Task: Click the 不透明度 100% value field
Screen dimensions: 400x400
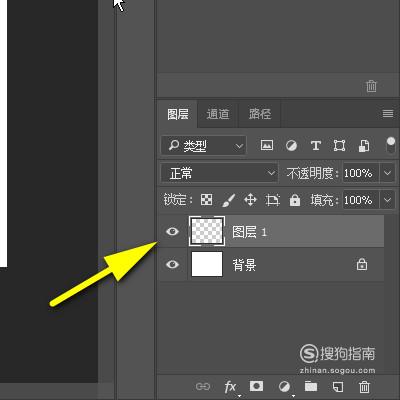Action: [360, 173]
